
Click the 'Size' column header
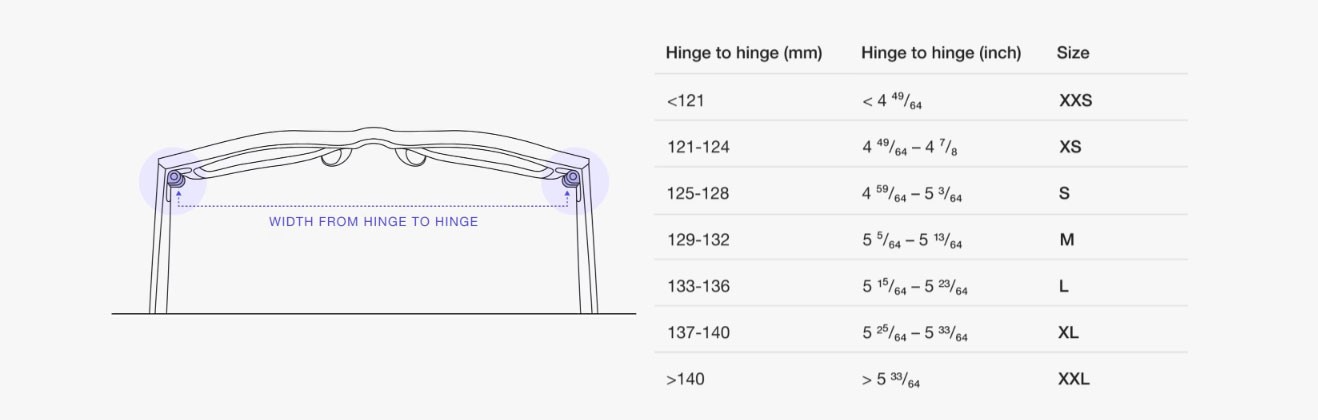(1073, 53)
